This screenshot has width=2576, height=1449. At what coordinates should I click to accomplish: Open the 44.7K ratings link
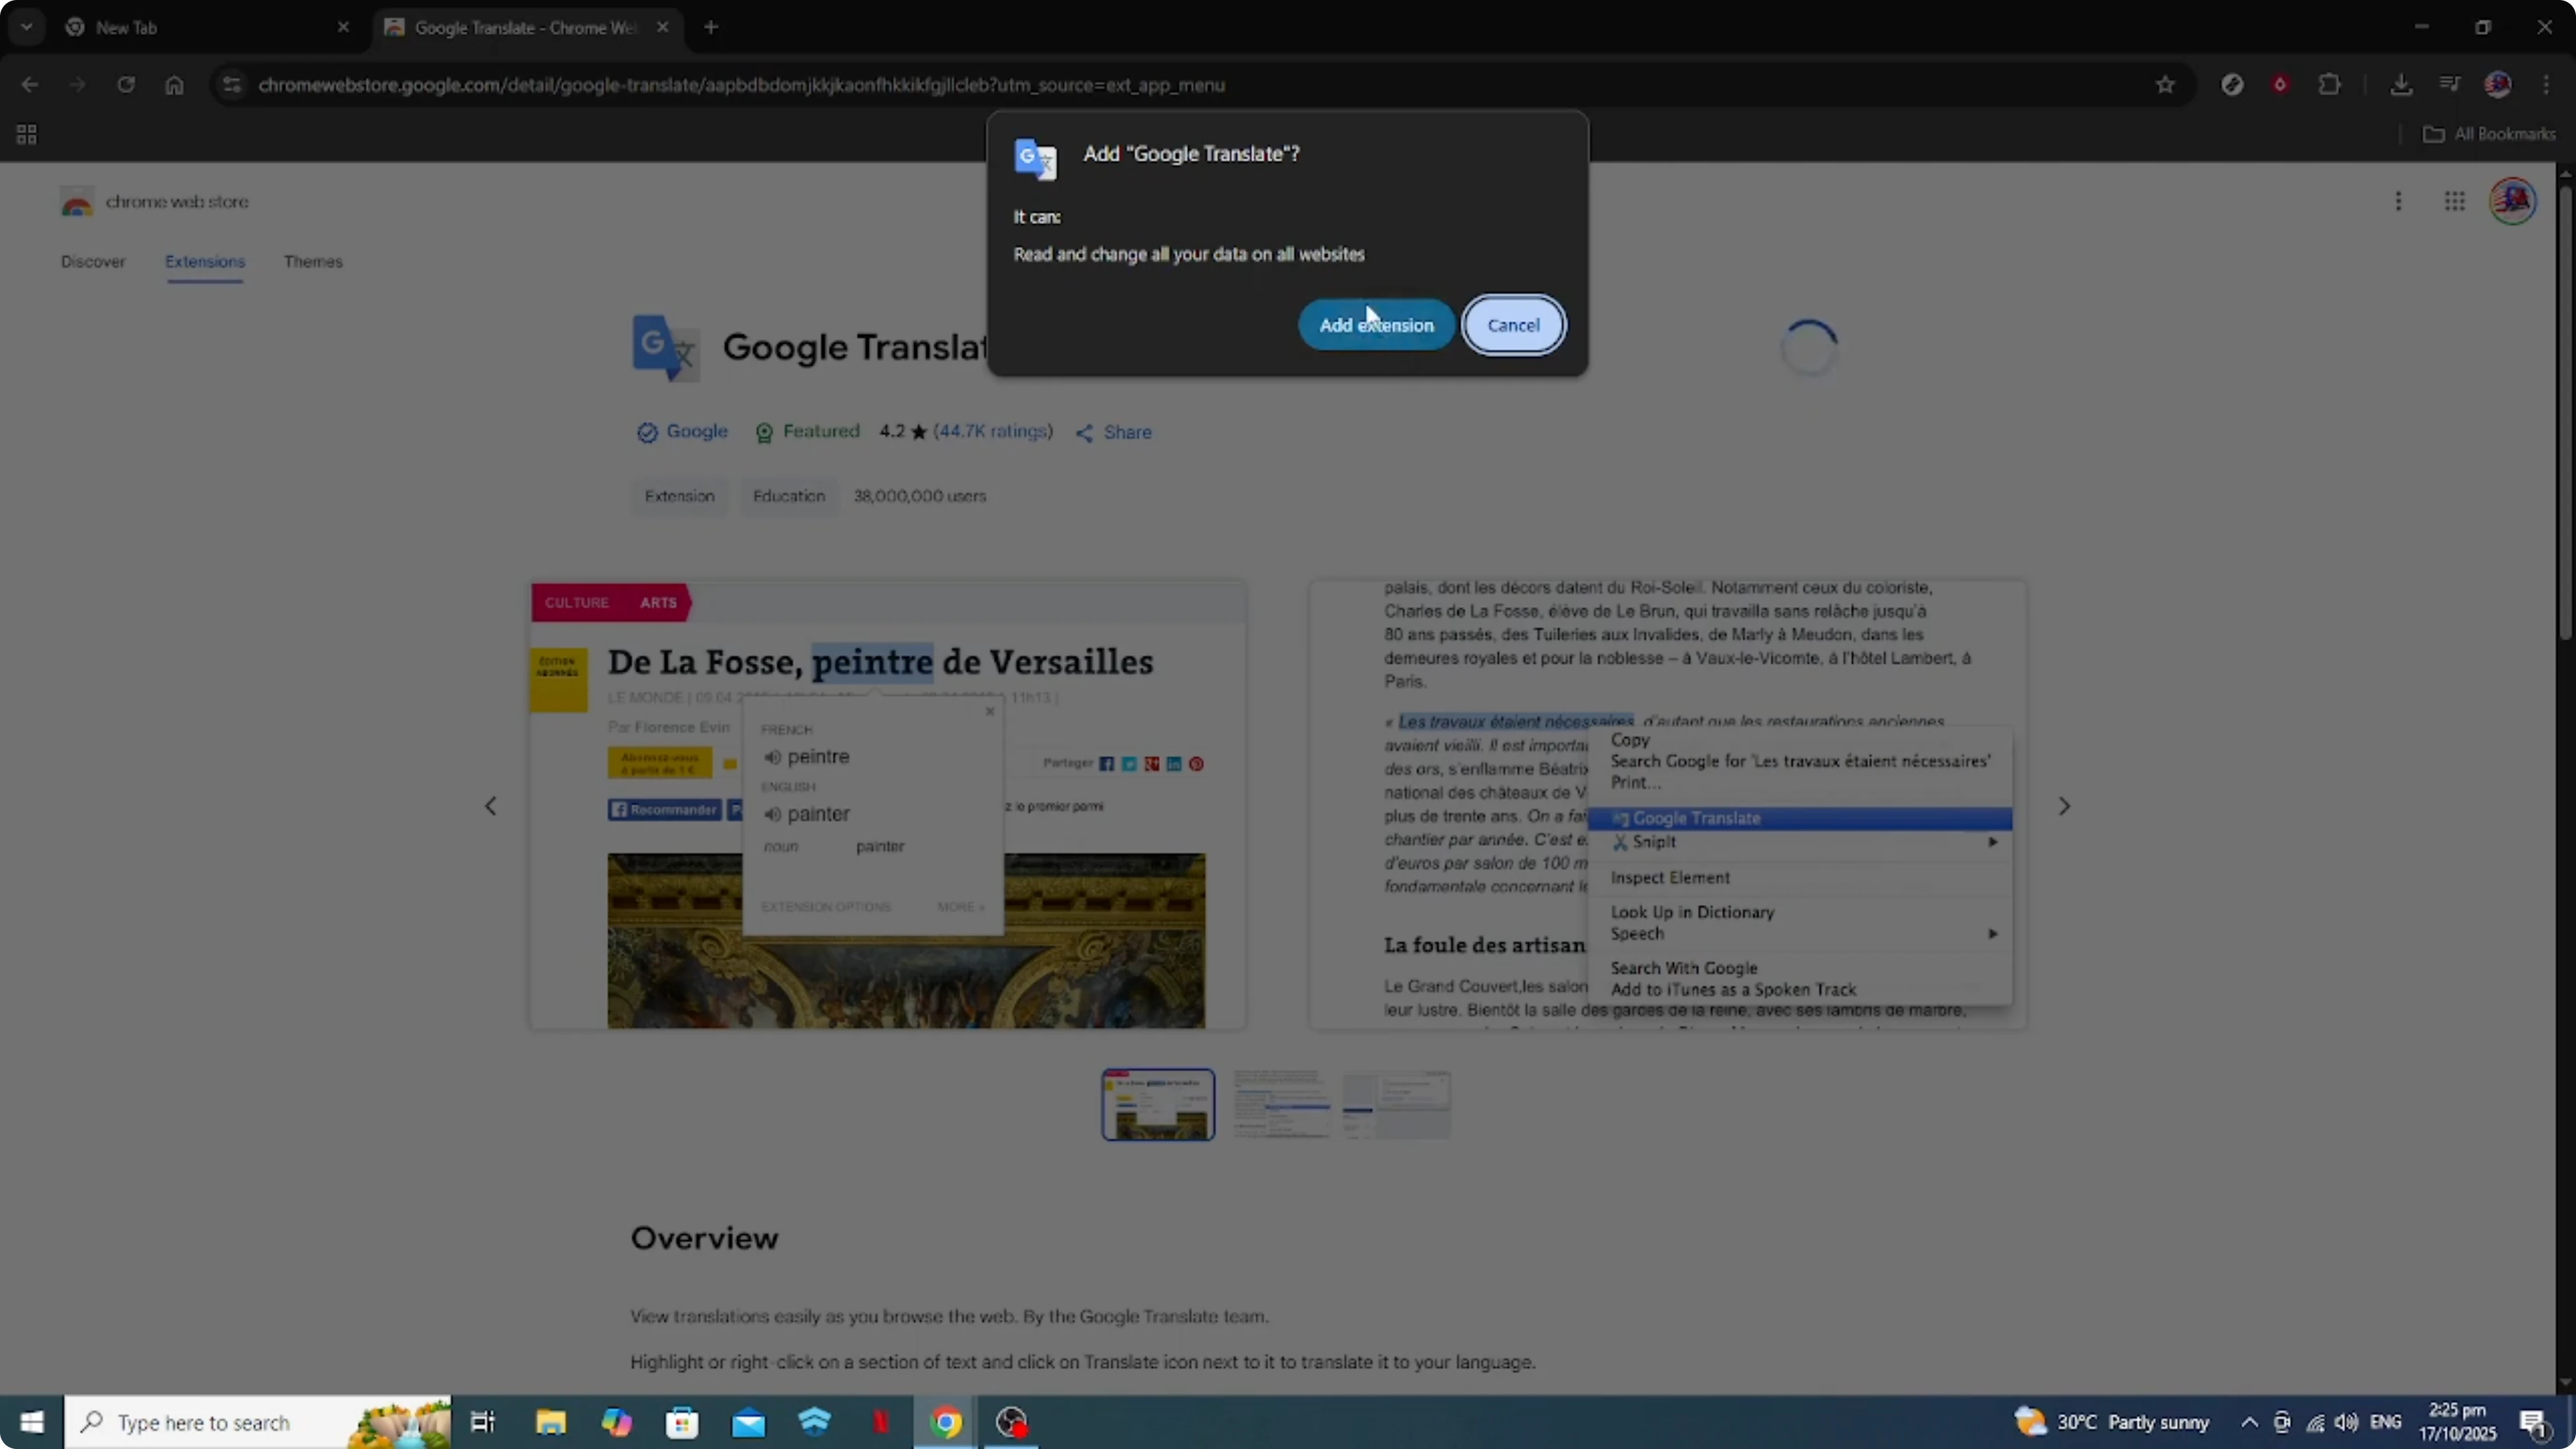click(993, 432)
